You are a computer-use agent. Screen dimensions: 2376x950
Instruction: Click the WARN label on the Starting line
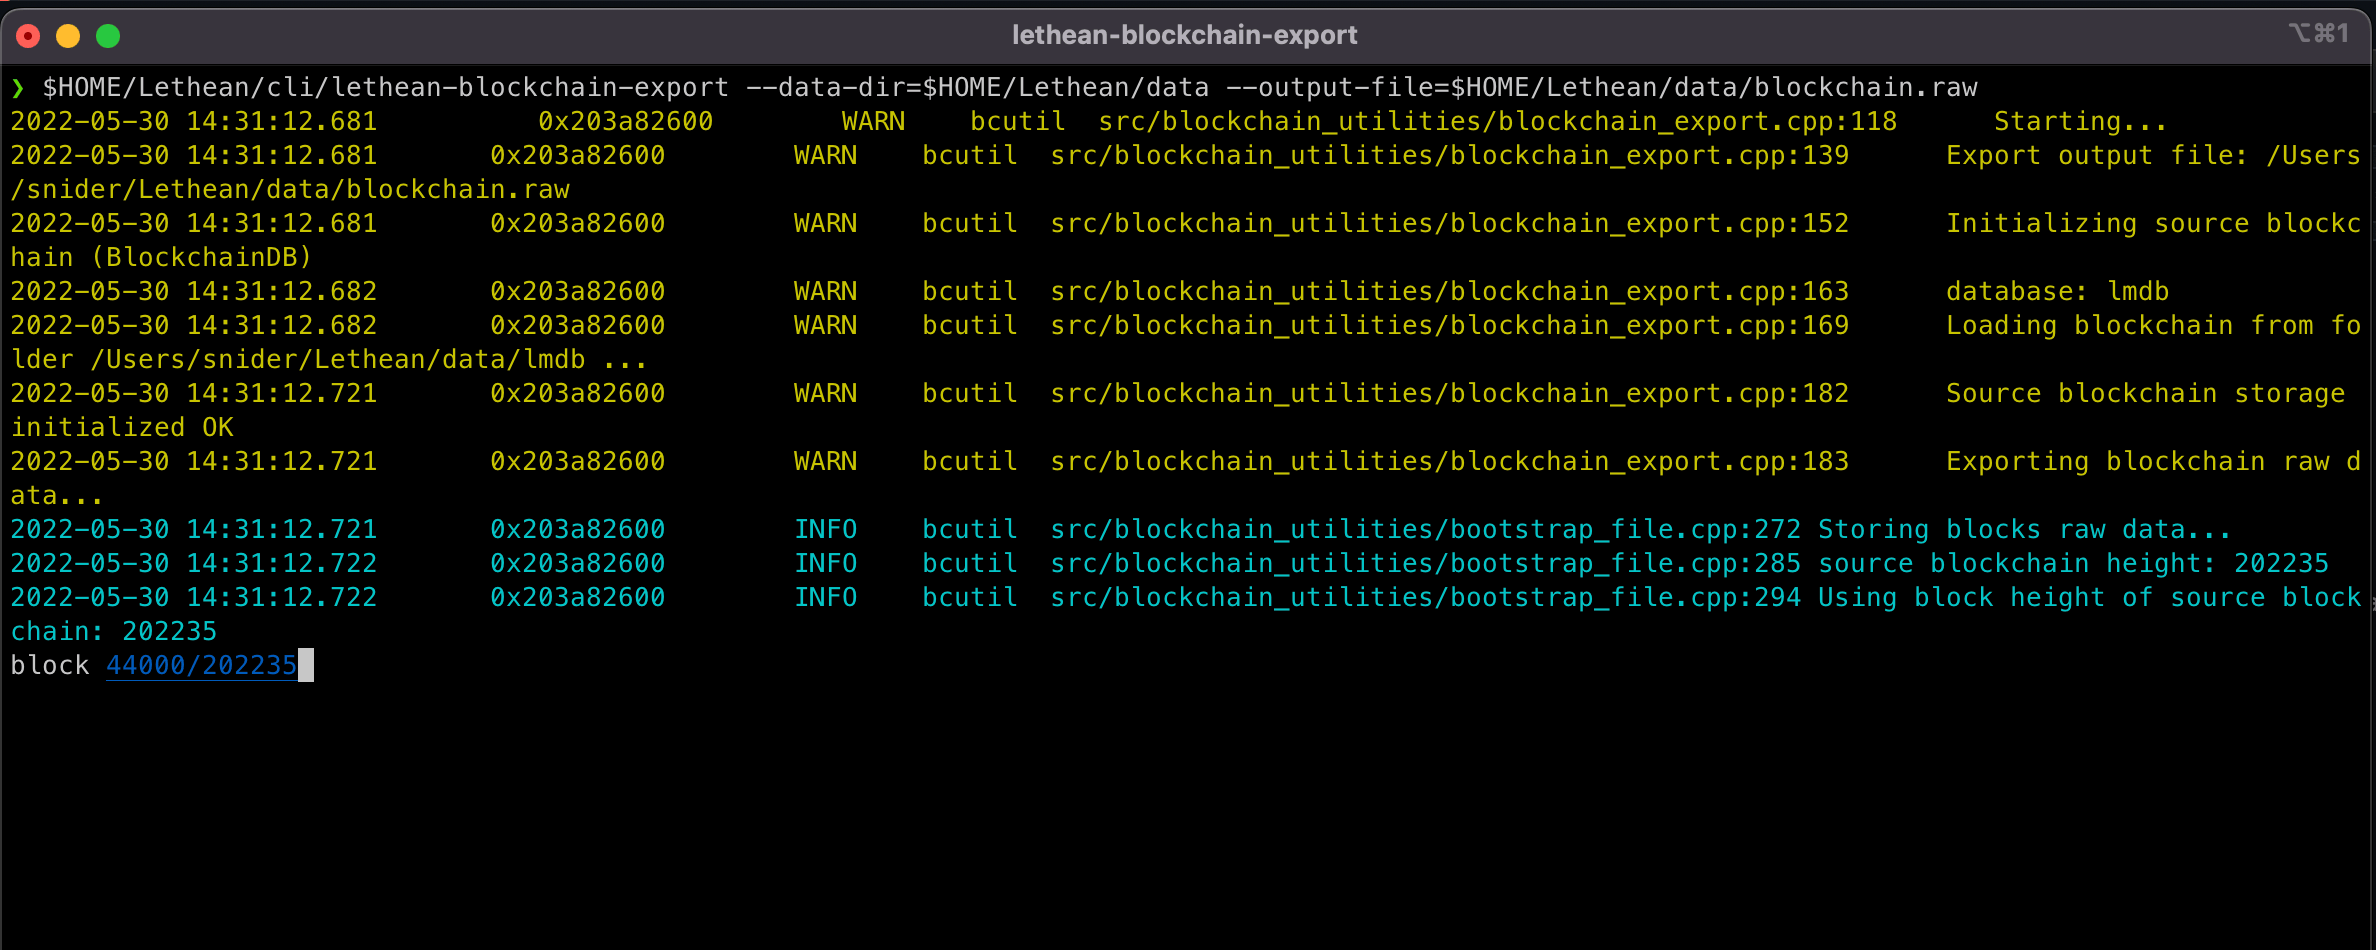873,122
